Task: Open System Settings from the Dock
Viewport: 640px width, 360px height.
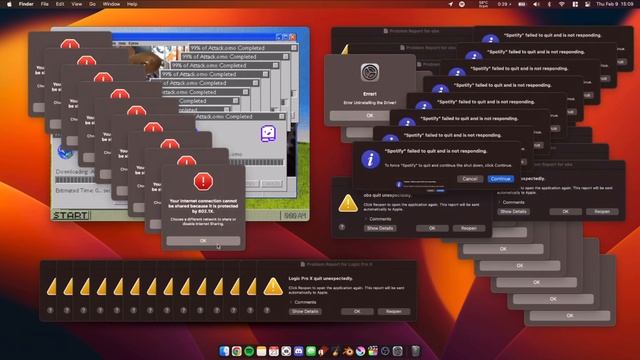Action: (398, 351)
